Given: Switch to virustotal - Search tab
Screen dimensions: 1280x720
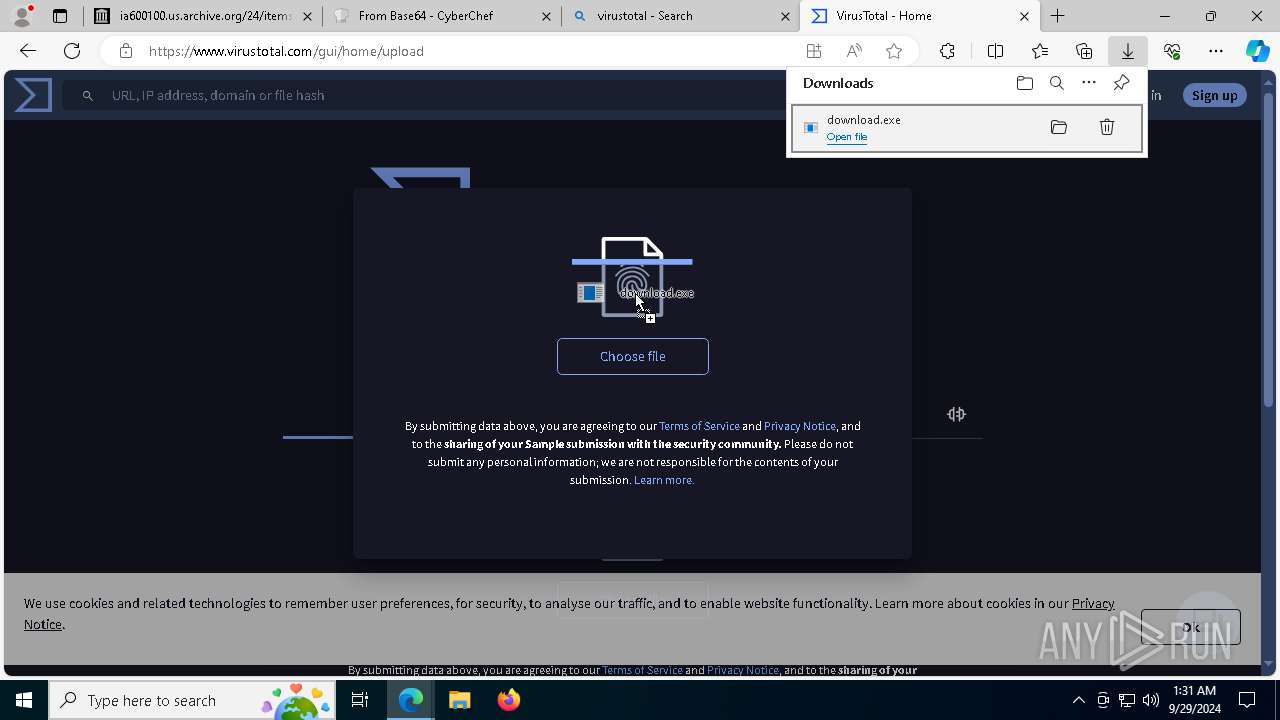Looking at the screenshot, I should [680, 16].
